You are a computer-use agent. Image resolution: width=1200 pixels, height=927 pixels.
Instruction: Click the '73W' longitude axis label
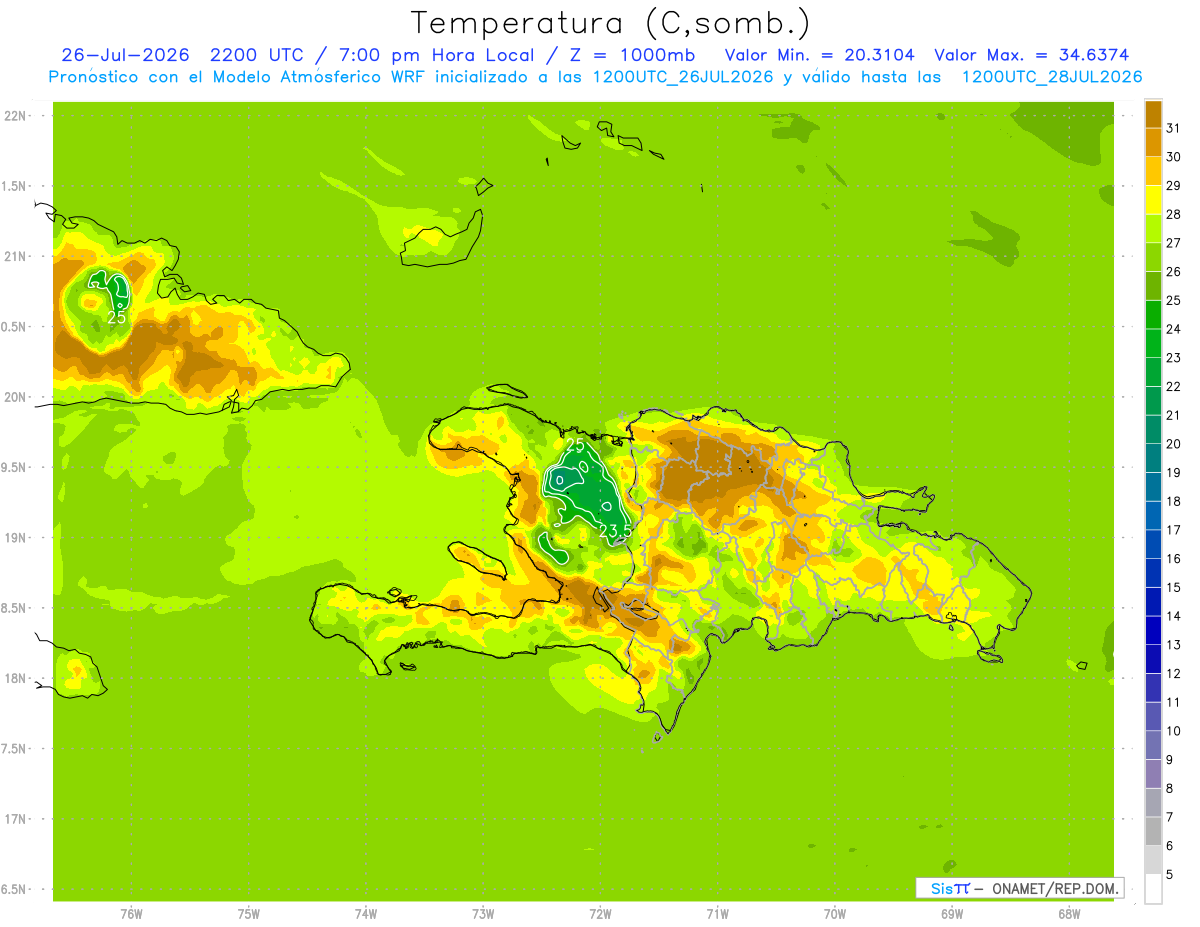click(483, 914)
